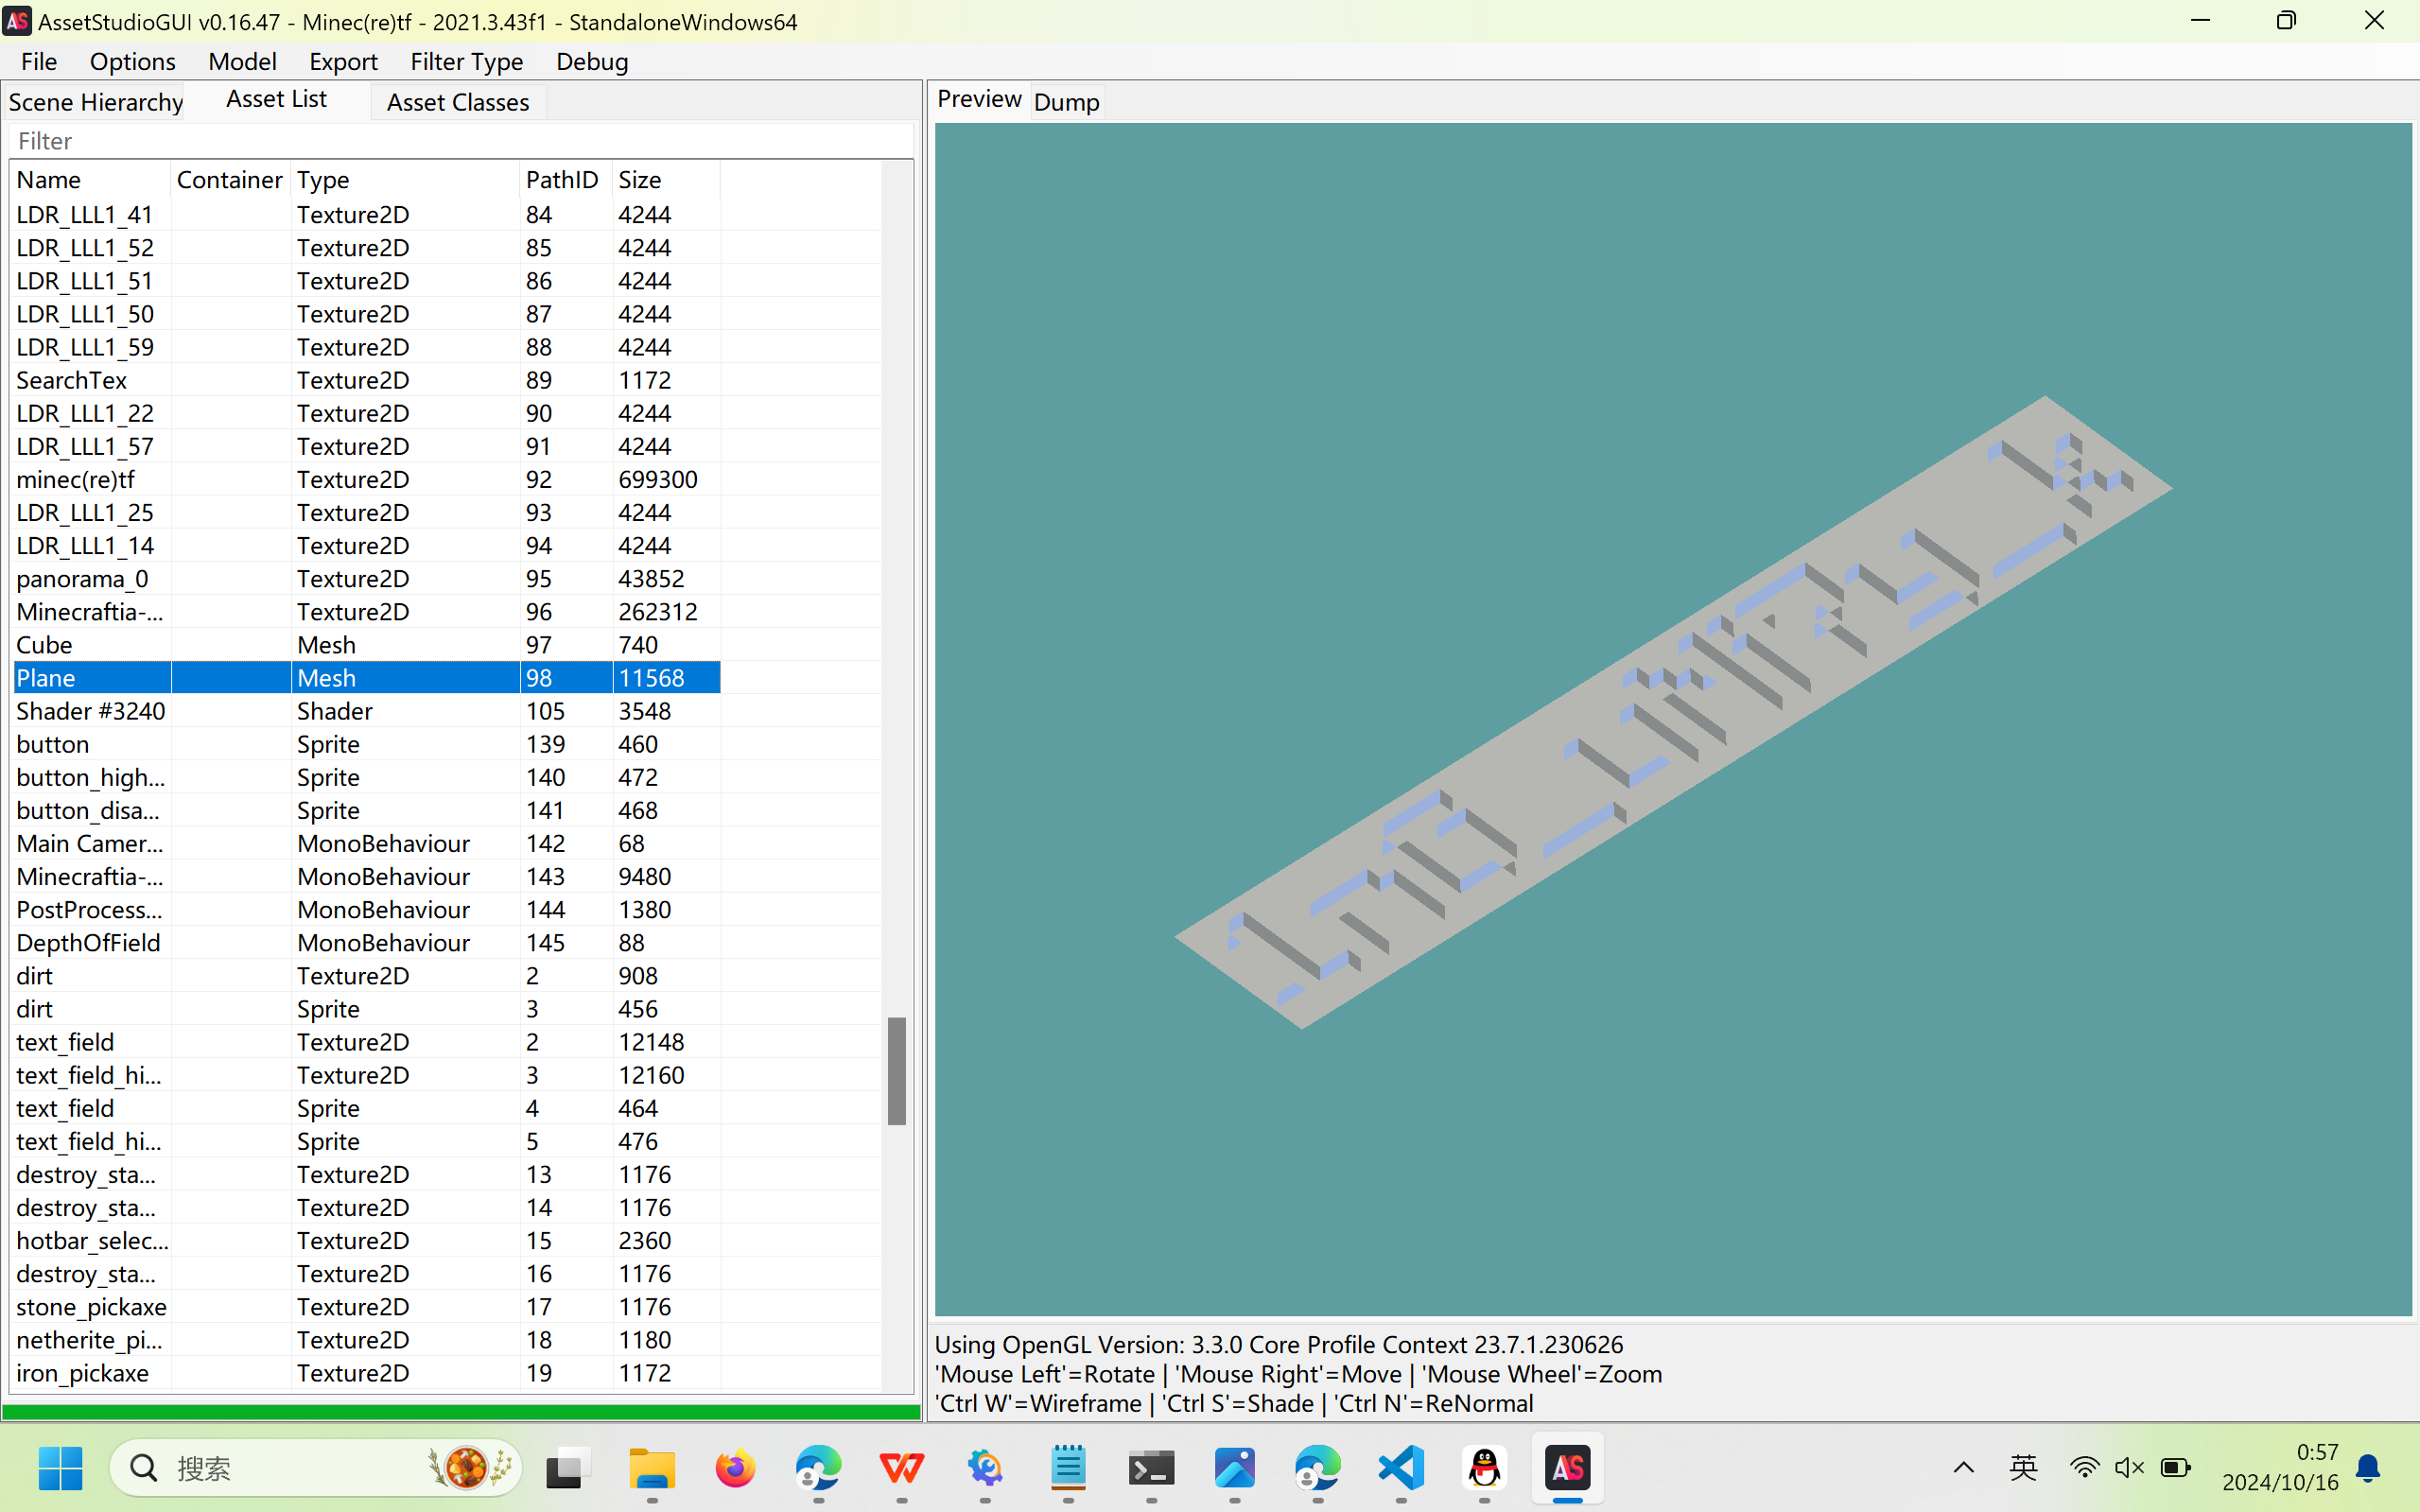Switch to the Dump tab
This screenshot has width=2420, height=1512.
tap(1066, 102)
